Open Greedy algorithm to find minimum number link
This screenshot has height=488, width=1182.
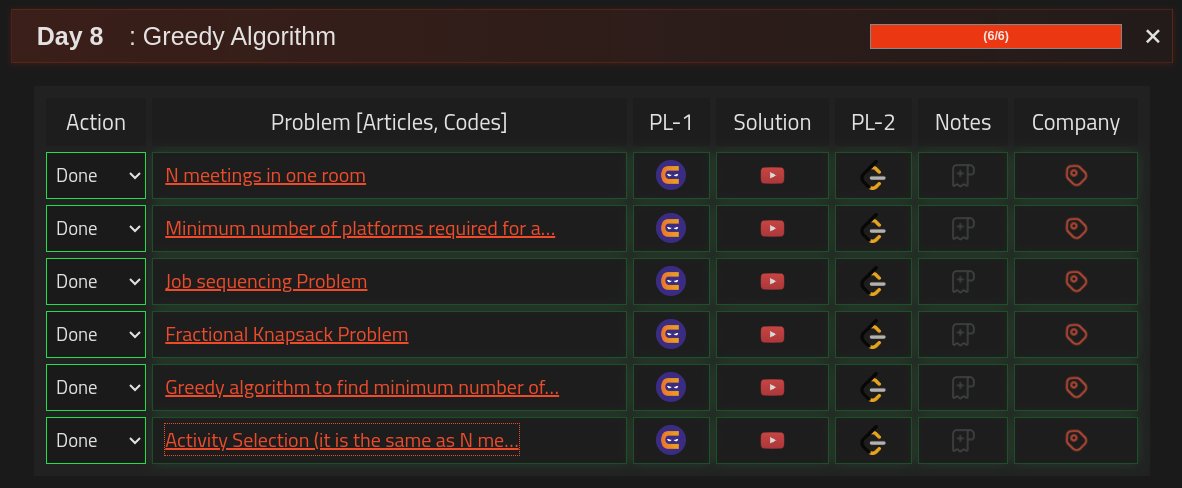(362, 386)
